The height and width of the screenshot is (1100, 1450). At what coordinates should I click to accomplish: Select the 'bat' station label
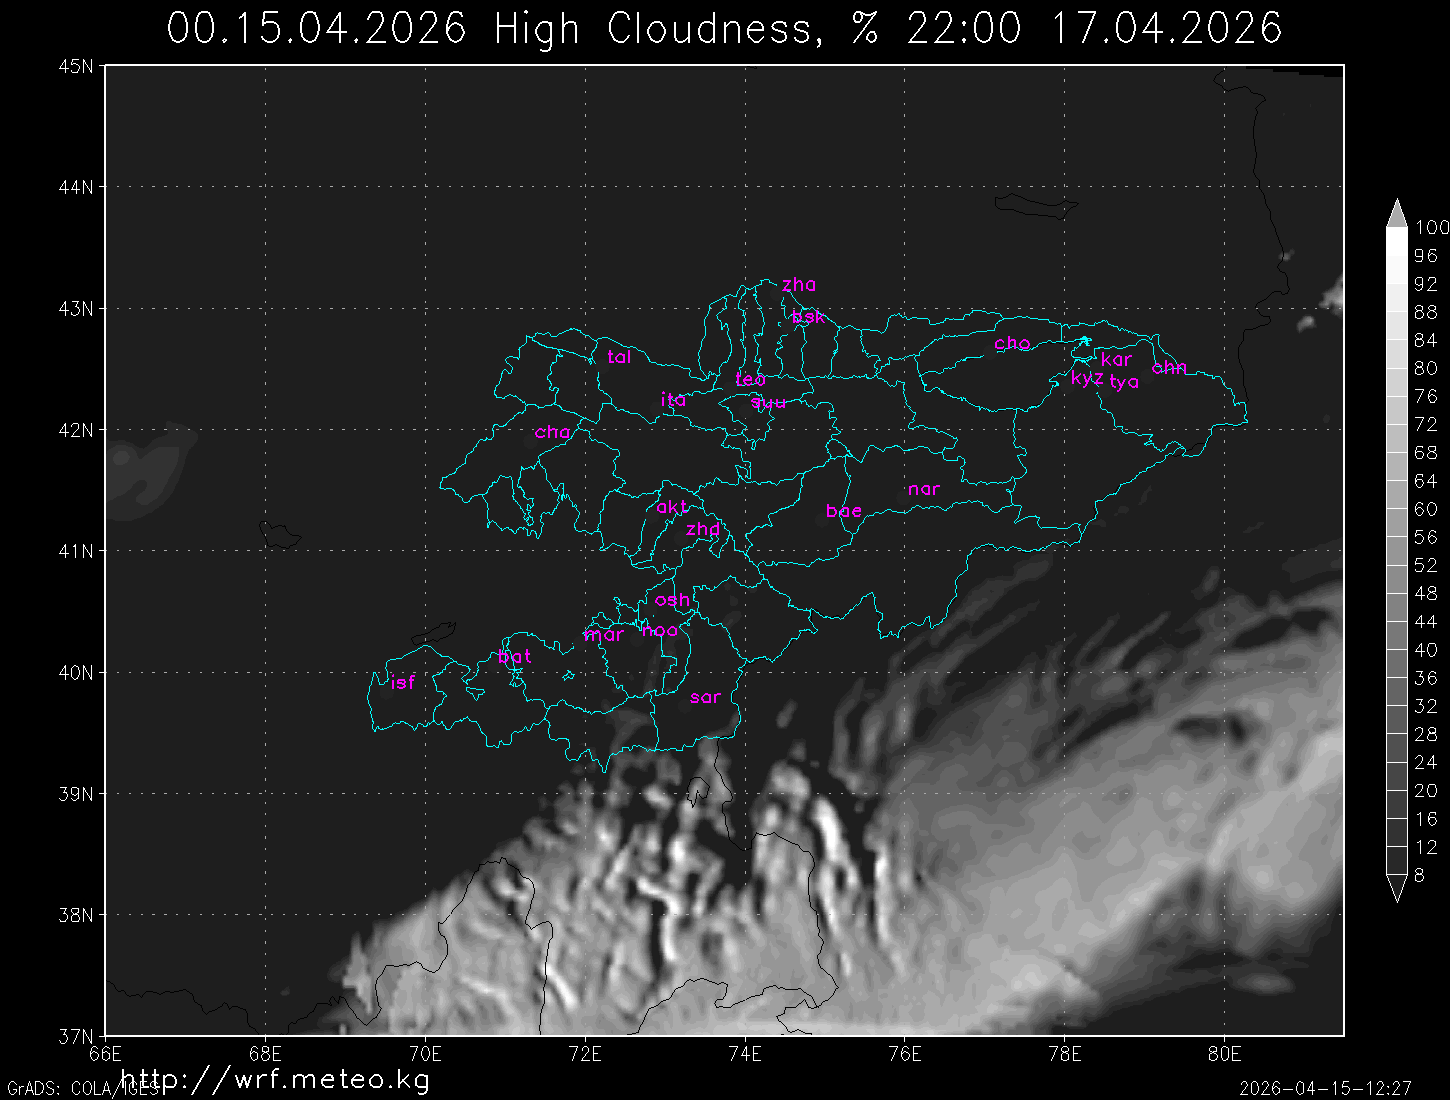514,657
